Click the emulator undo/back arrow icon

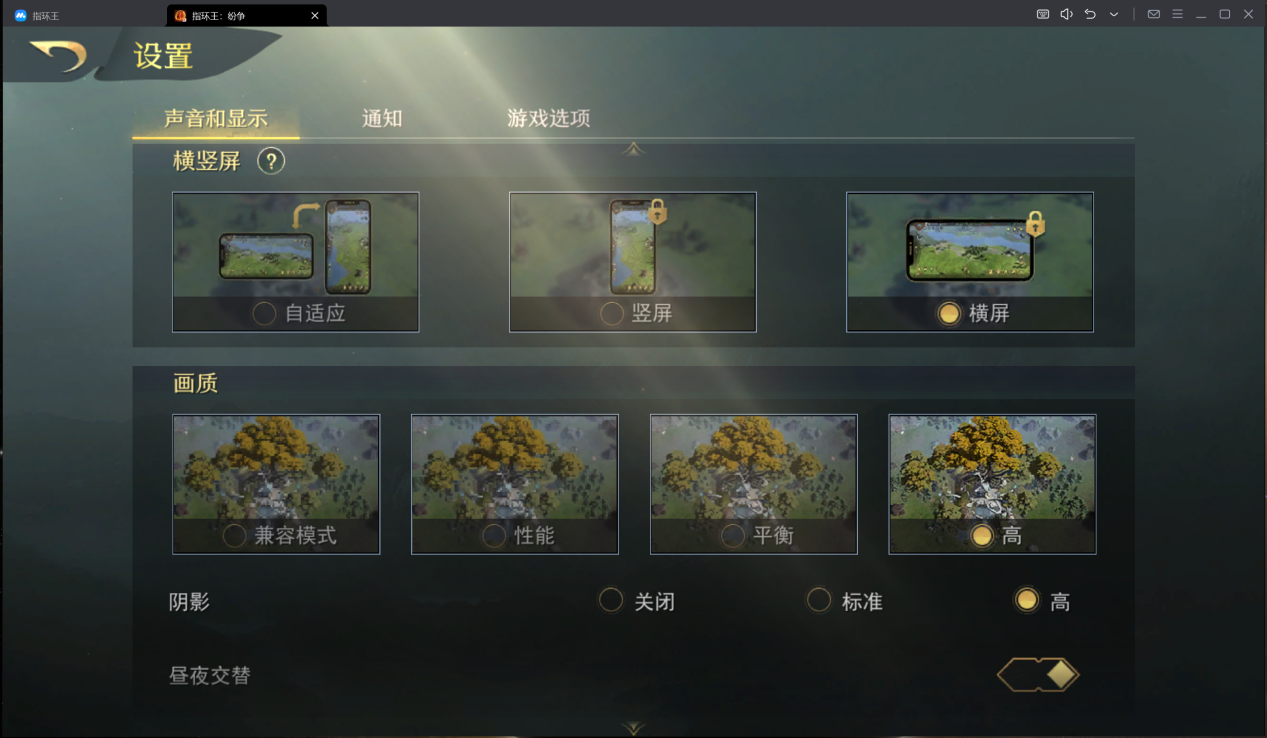(1090, 14)
